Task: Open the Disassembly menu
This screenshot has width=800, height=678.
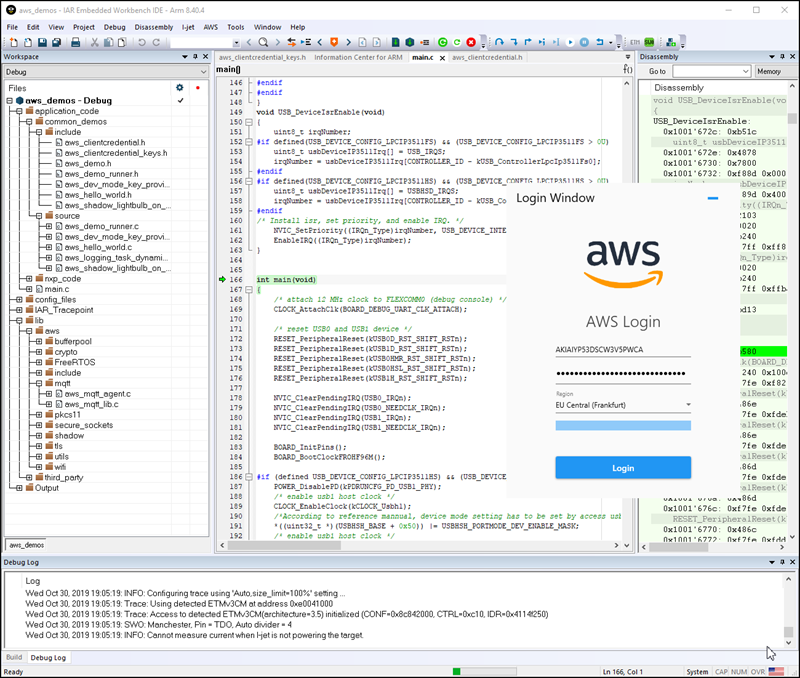Action: [x=153, y=27]
